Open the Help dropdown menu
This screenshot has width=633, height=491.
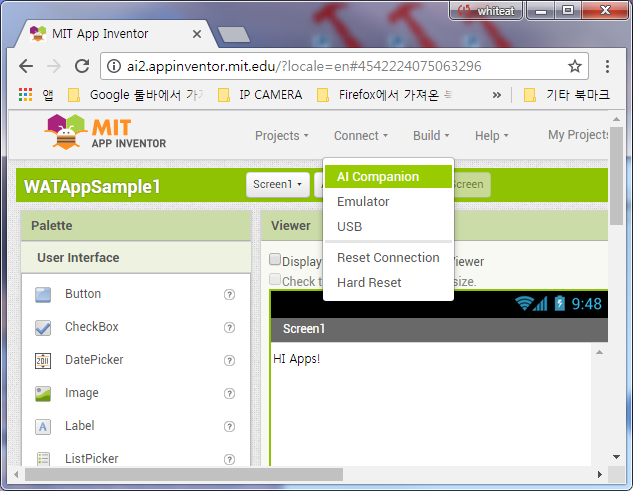coord(491,136)
